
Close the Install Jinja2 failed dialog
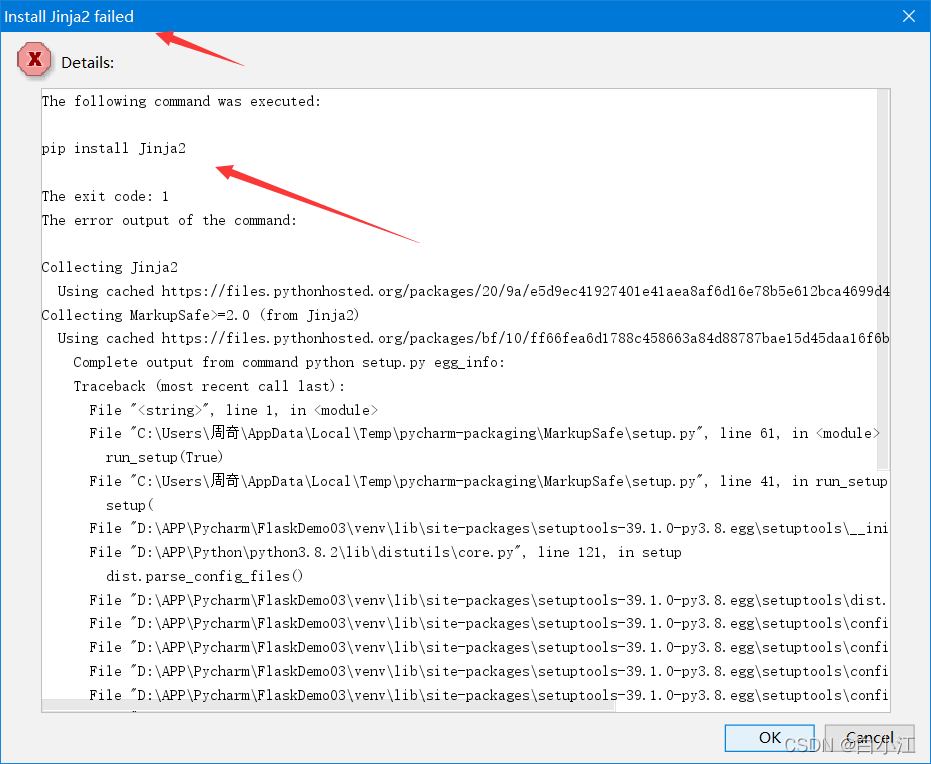pyautogui.click(x=908, y=16)
